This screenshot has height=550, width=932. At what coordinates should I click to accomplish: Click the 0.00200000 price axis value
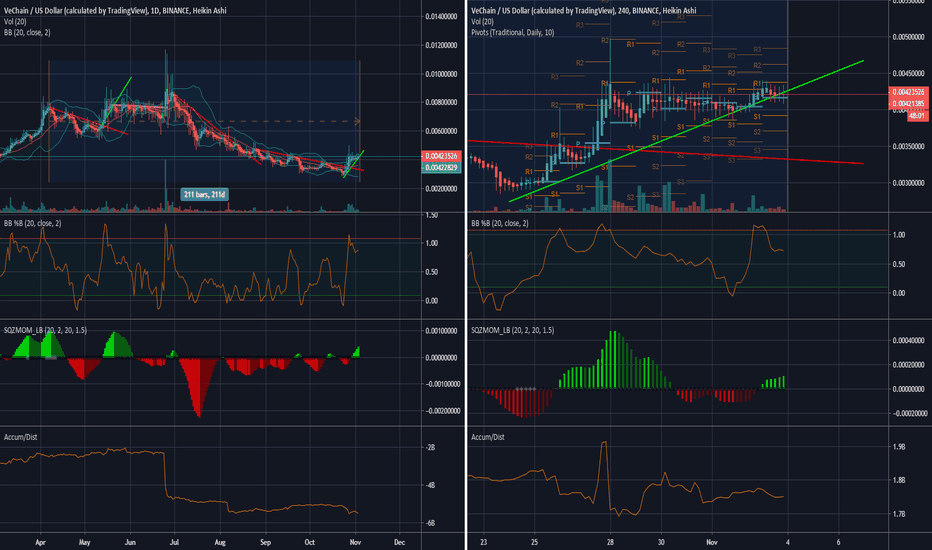(x=442, y=188)
